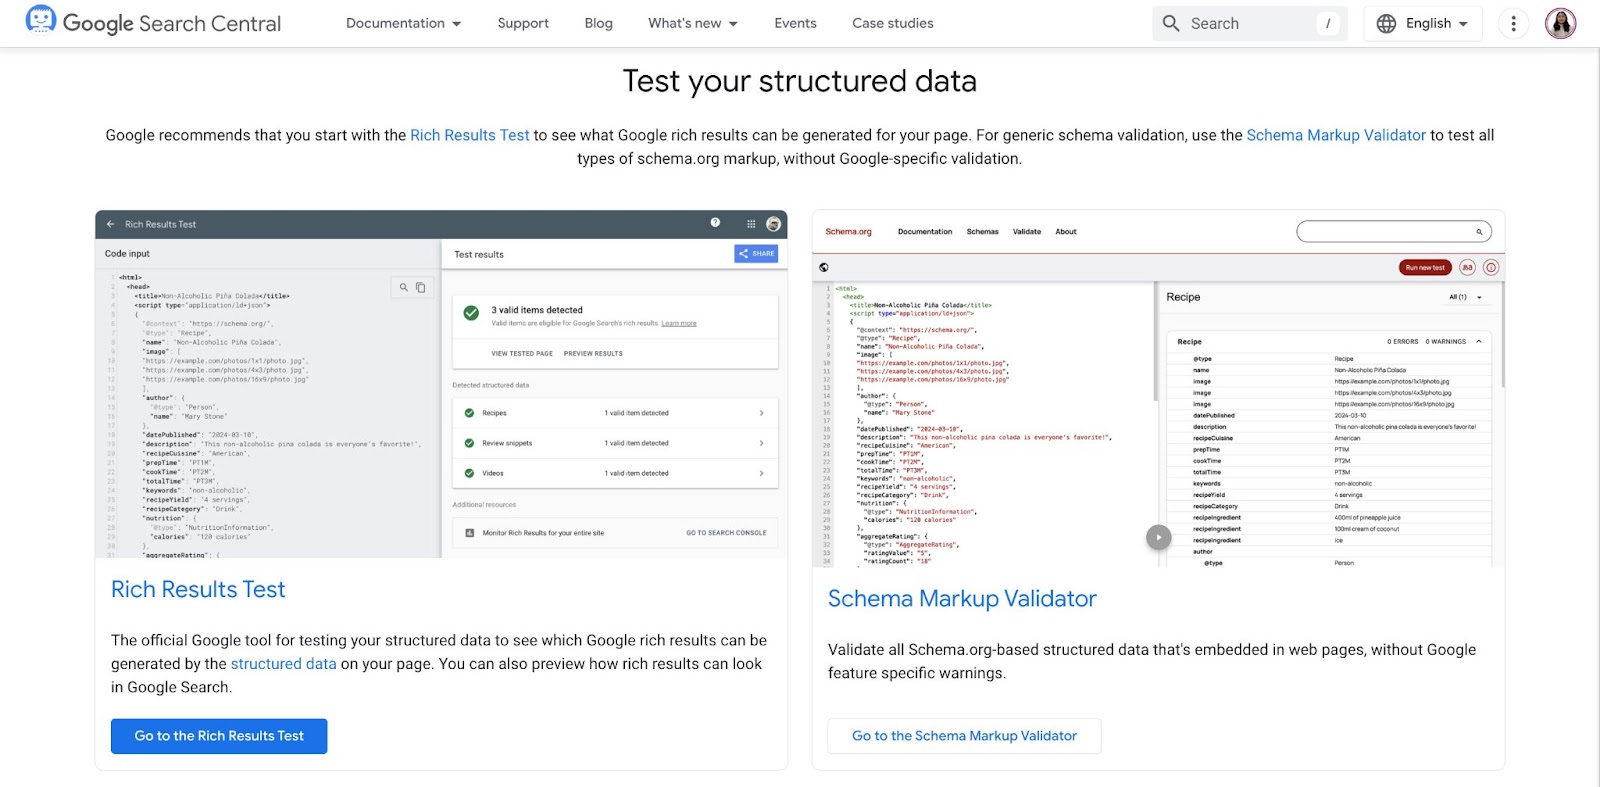Image resolution: width=1600 pixels, height=787 pixels.
Task: Open the English language selector
Action: coord(1423,23)
